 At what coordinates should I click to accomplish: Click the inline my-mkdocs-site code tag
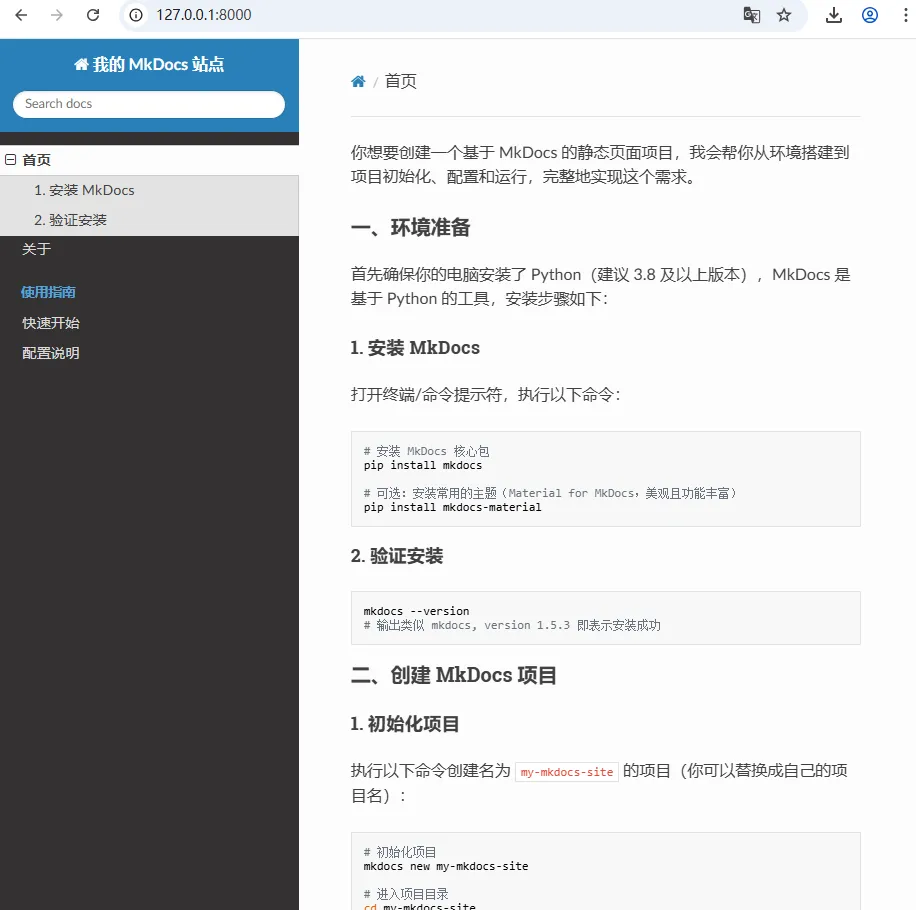567,772
